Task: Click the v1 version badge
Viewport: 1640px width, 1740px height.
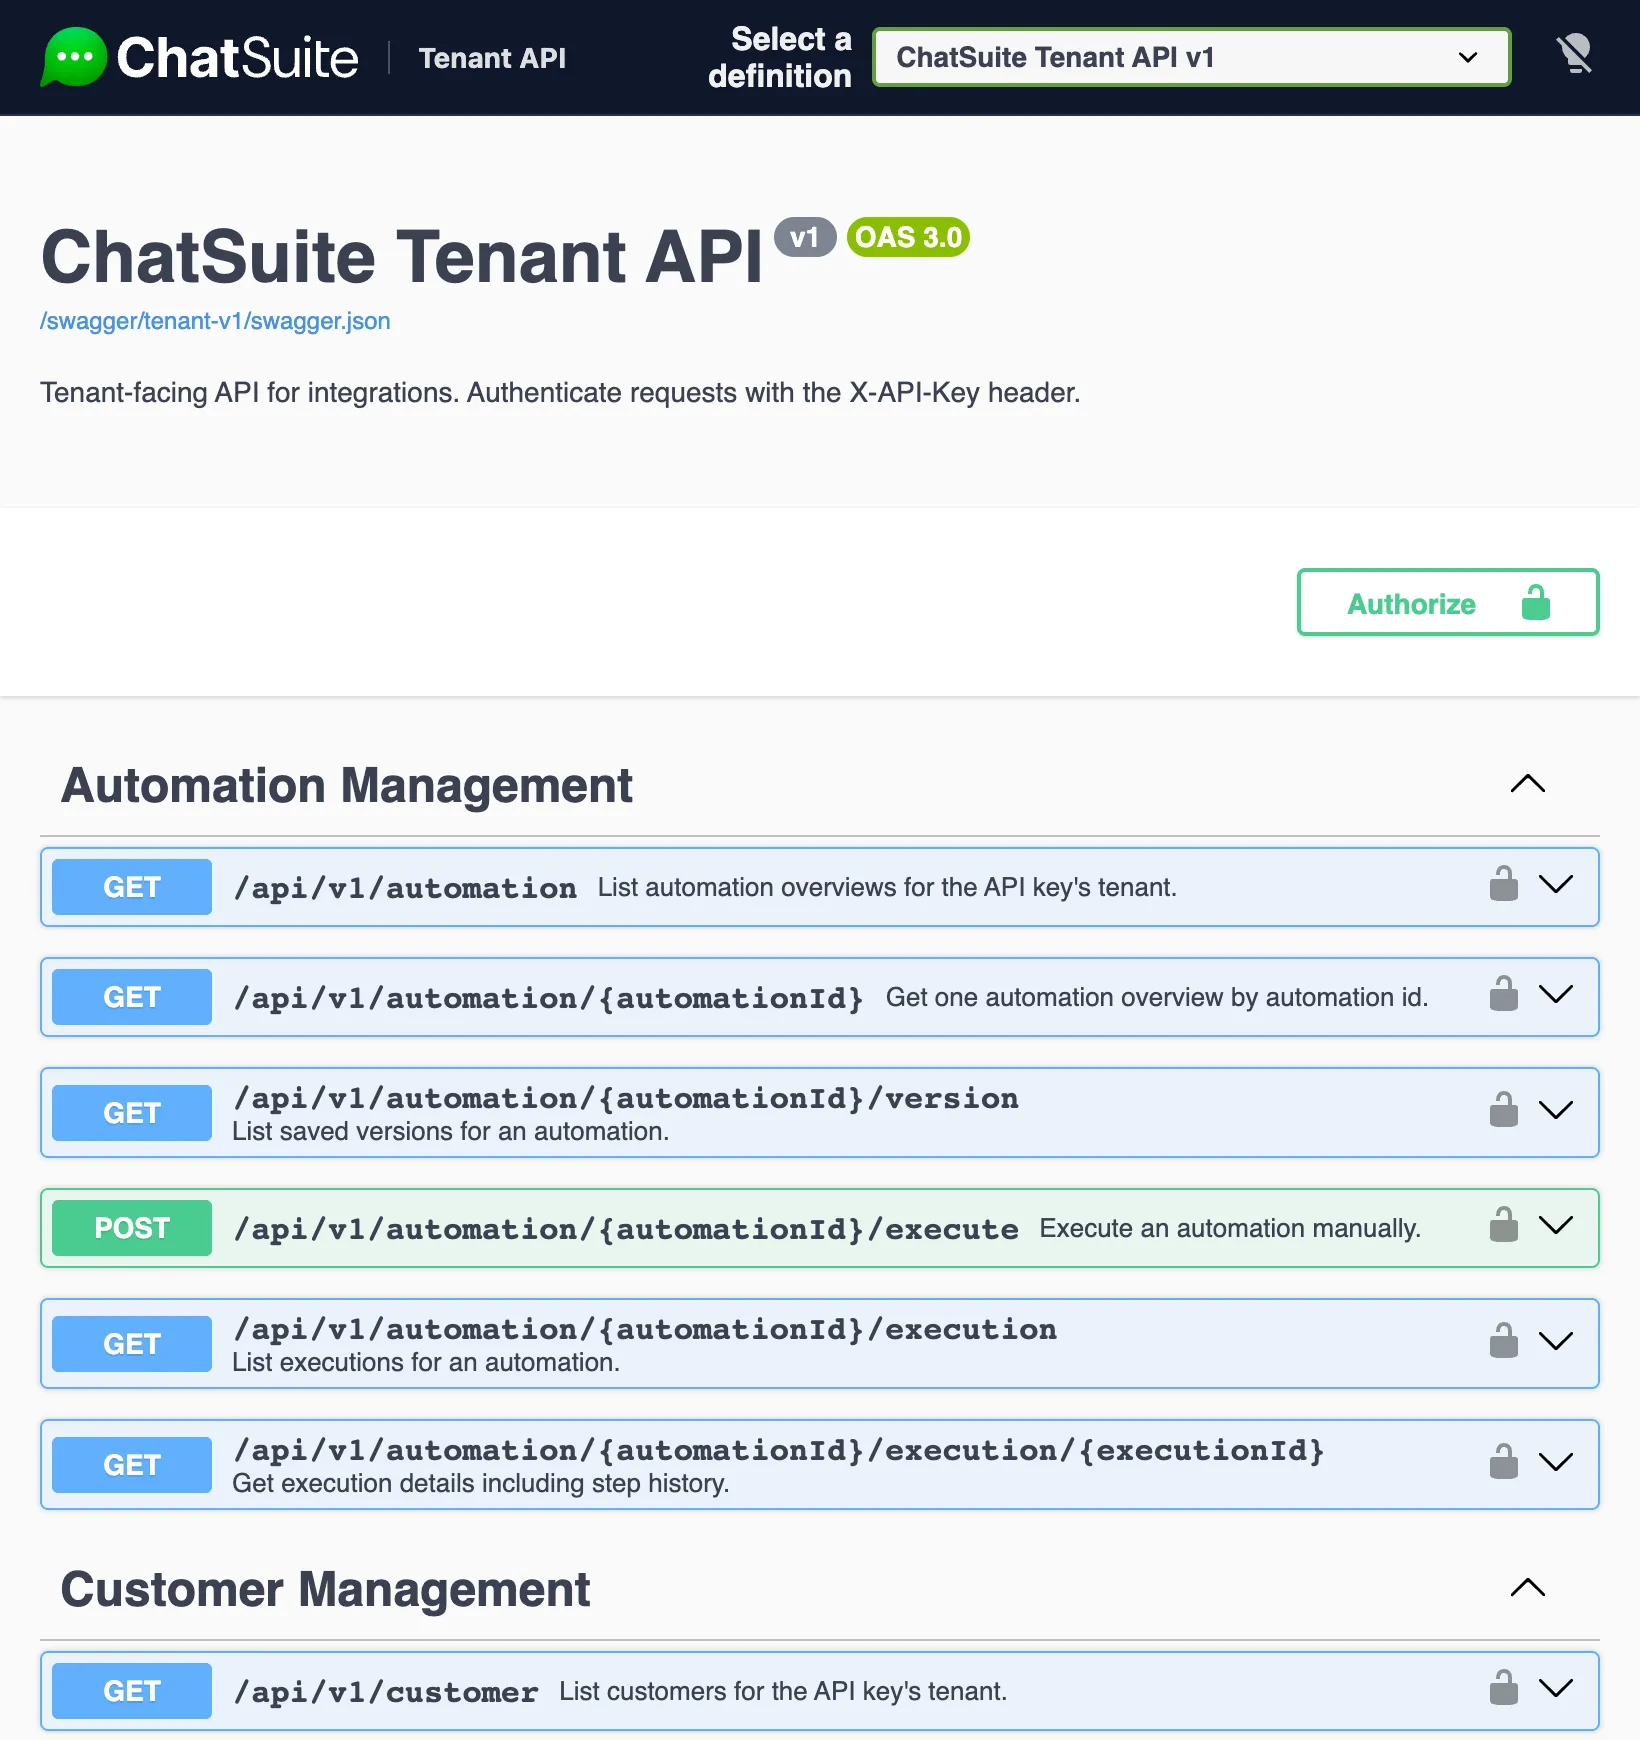Action: pos(805,237)
